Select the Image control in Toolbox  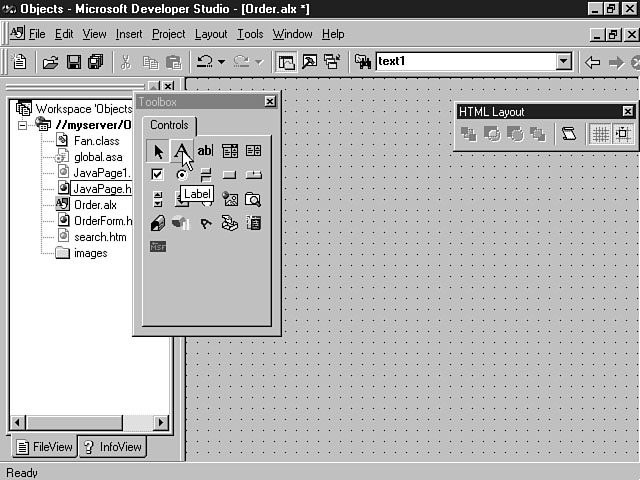(x=230, y=199)
